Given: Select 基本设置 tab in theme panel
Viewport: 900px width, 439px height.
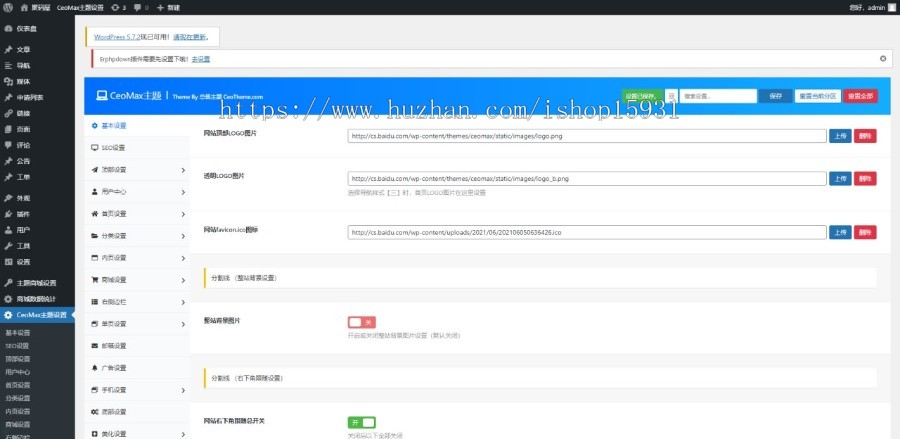Looking at the screenshot, I should (137, 126).
